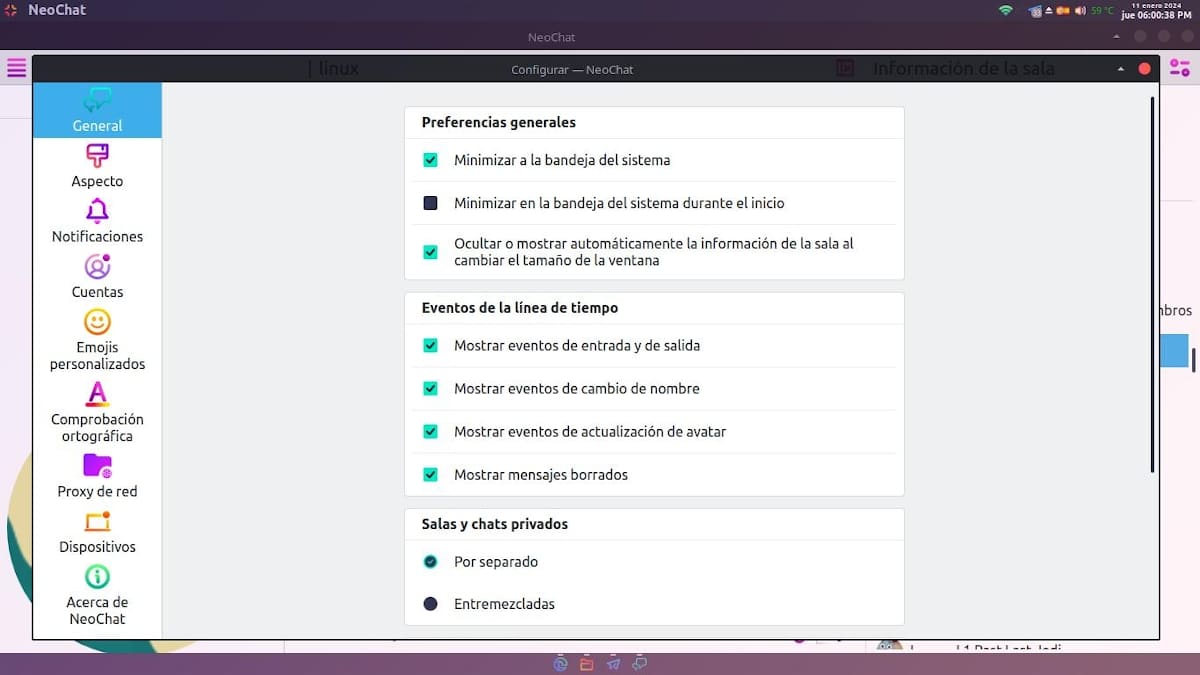This screenshot has width=1200, height=675.
Task: Toggle Mostrar eventos de entrada y de salida
Action: [430, 346]
